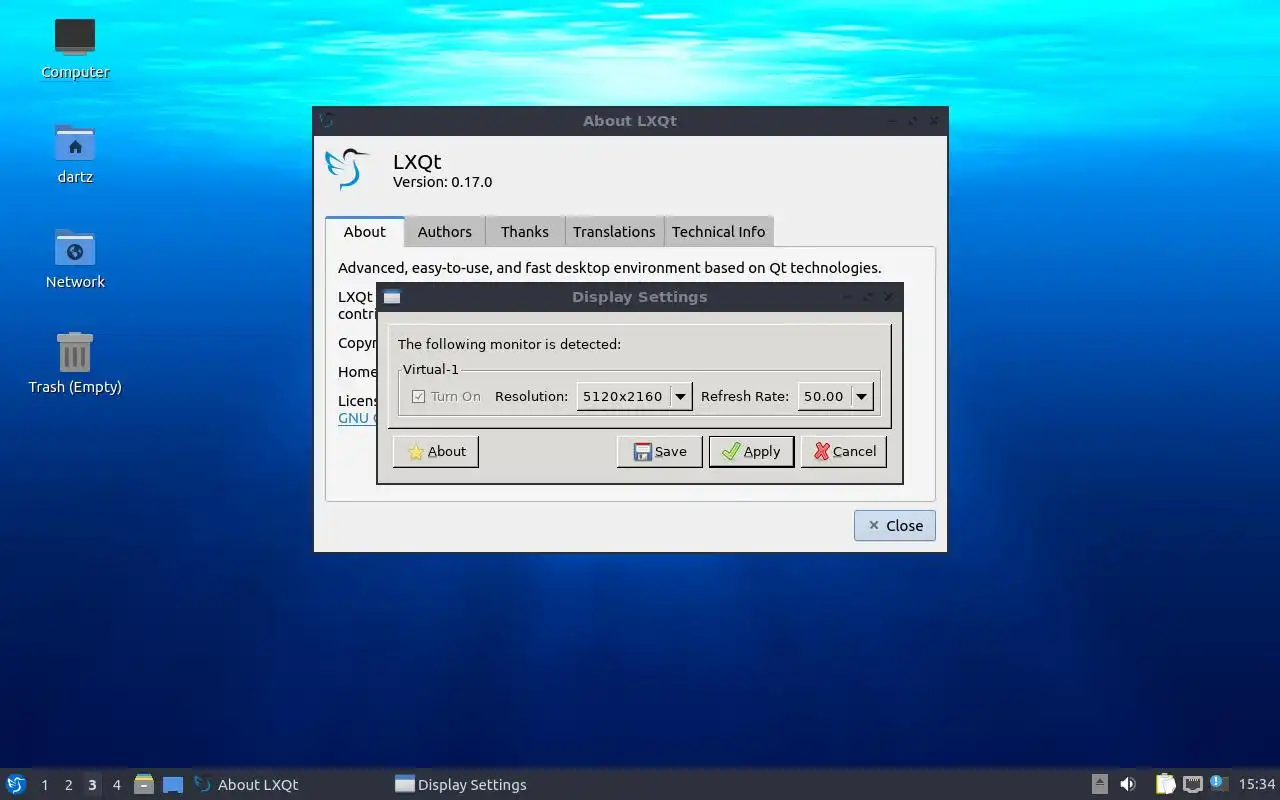Click the 'Virtual-1' group label
Screen dimensions: 1280x800
tap(431, 369)
